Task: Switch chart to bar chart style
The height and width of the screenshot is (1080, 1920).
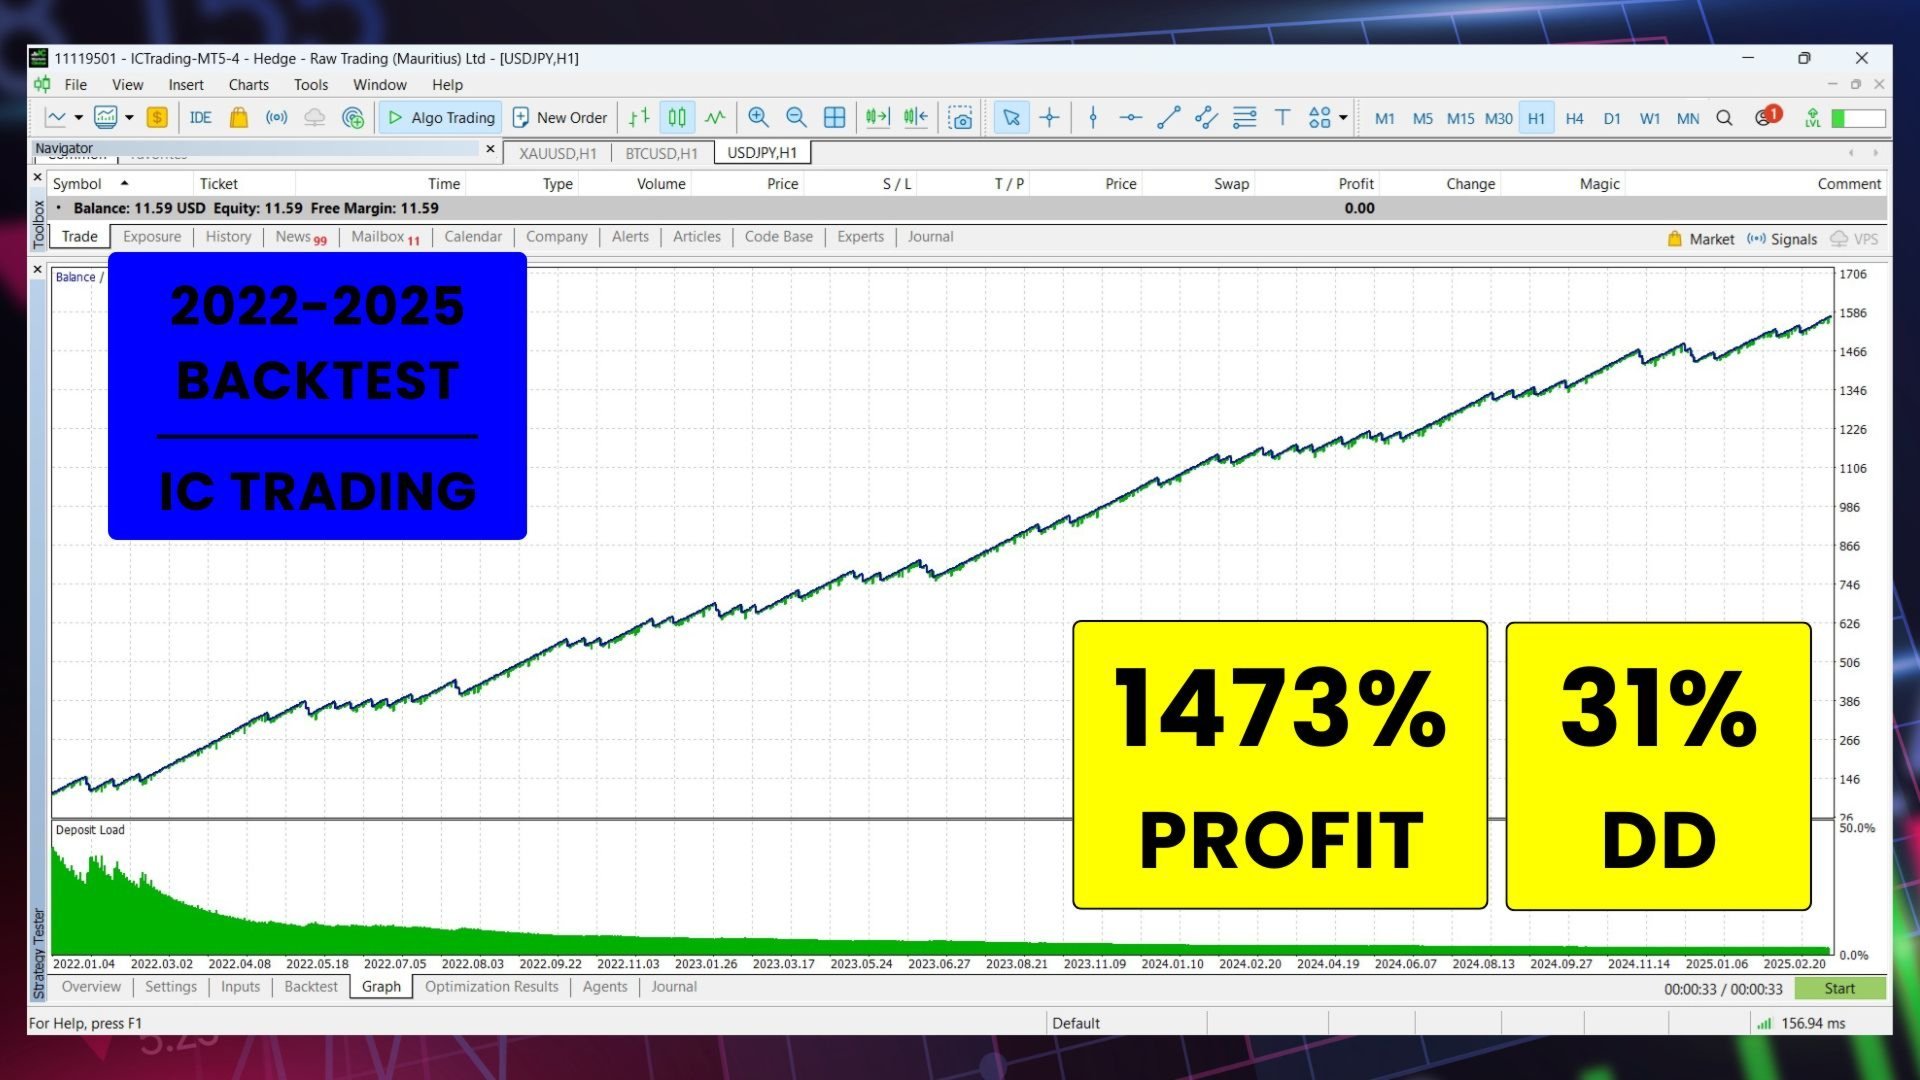Action: click(x=639, y=118)
